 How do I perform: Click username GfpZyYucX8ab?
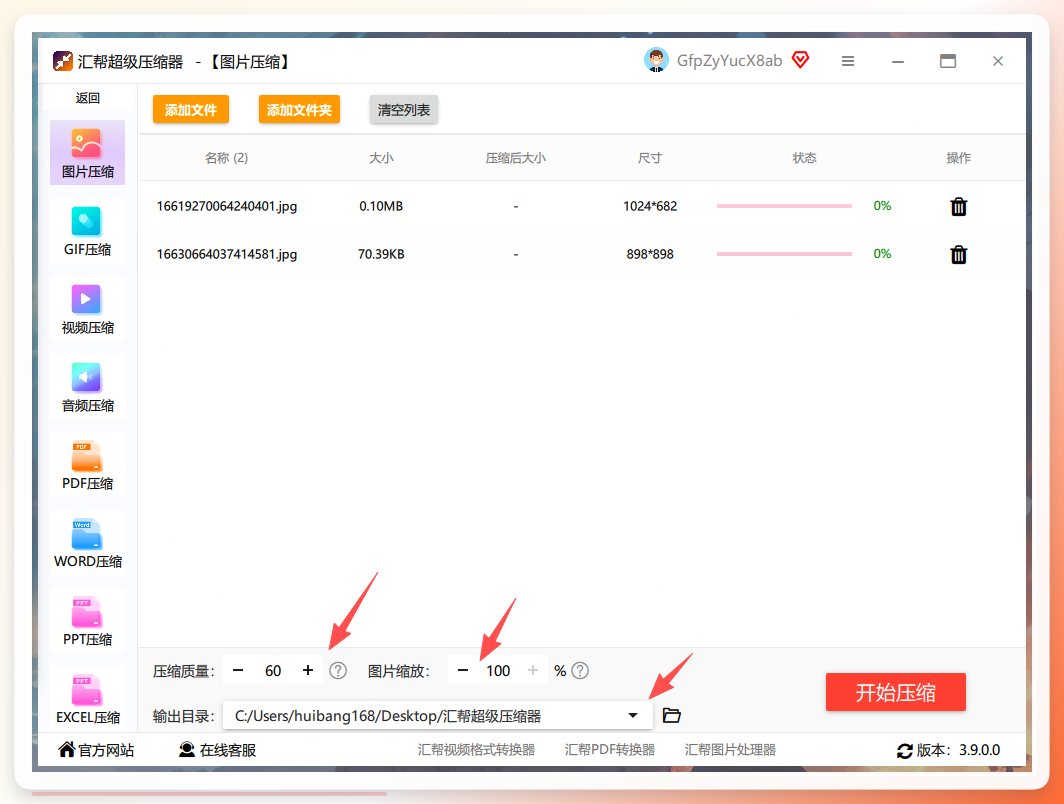(x=729, y=61)
